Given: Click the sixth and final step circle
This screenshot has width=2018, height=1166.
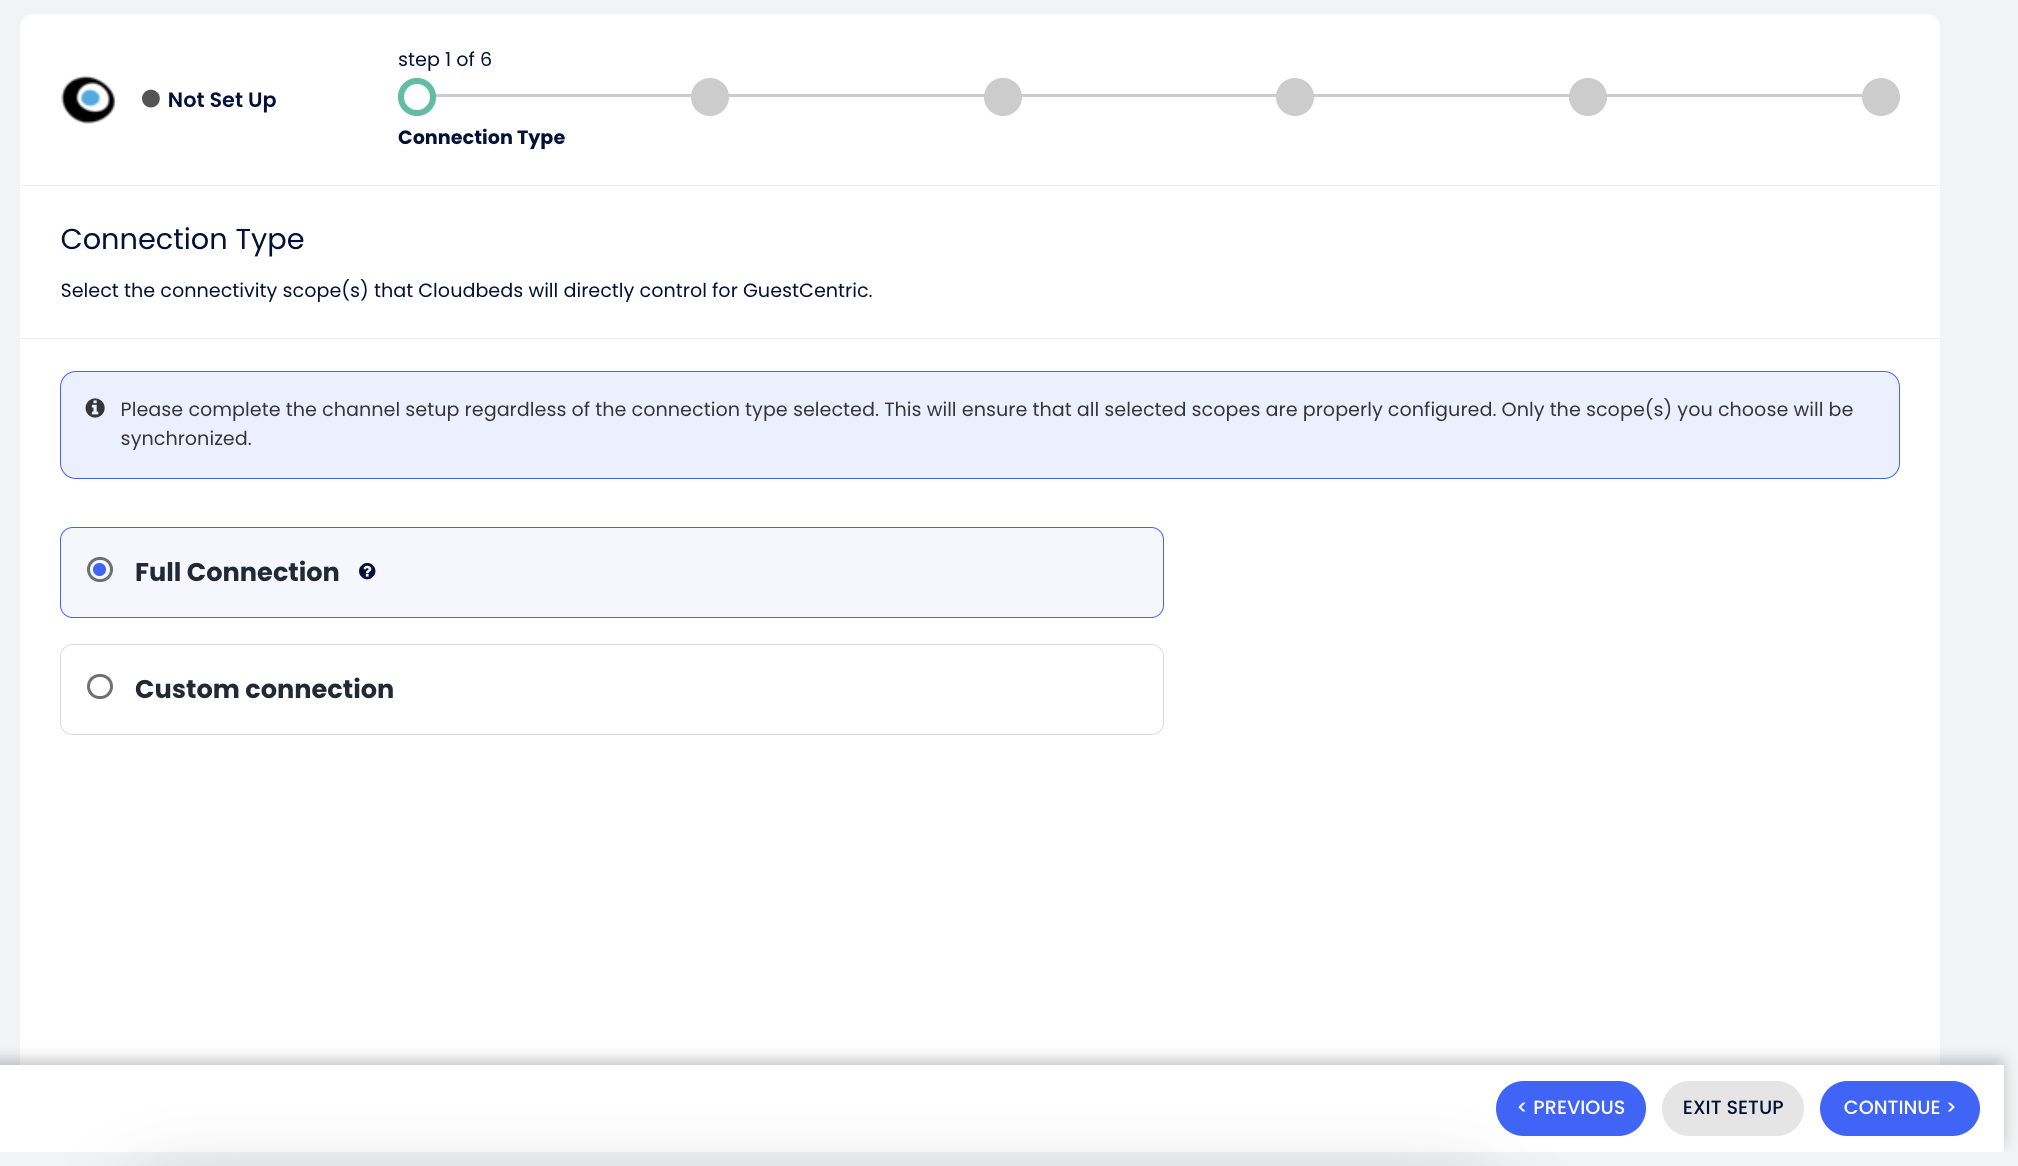Looking at the screenshot, I should point(1880,97).
